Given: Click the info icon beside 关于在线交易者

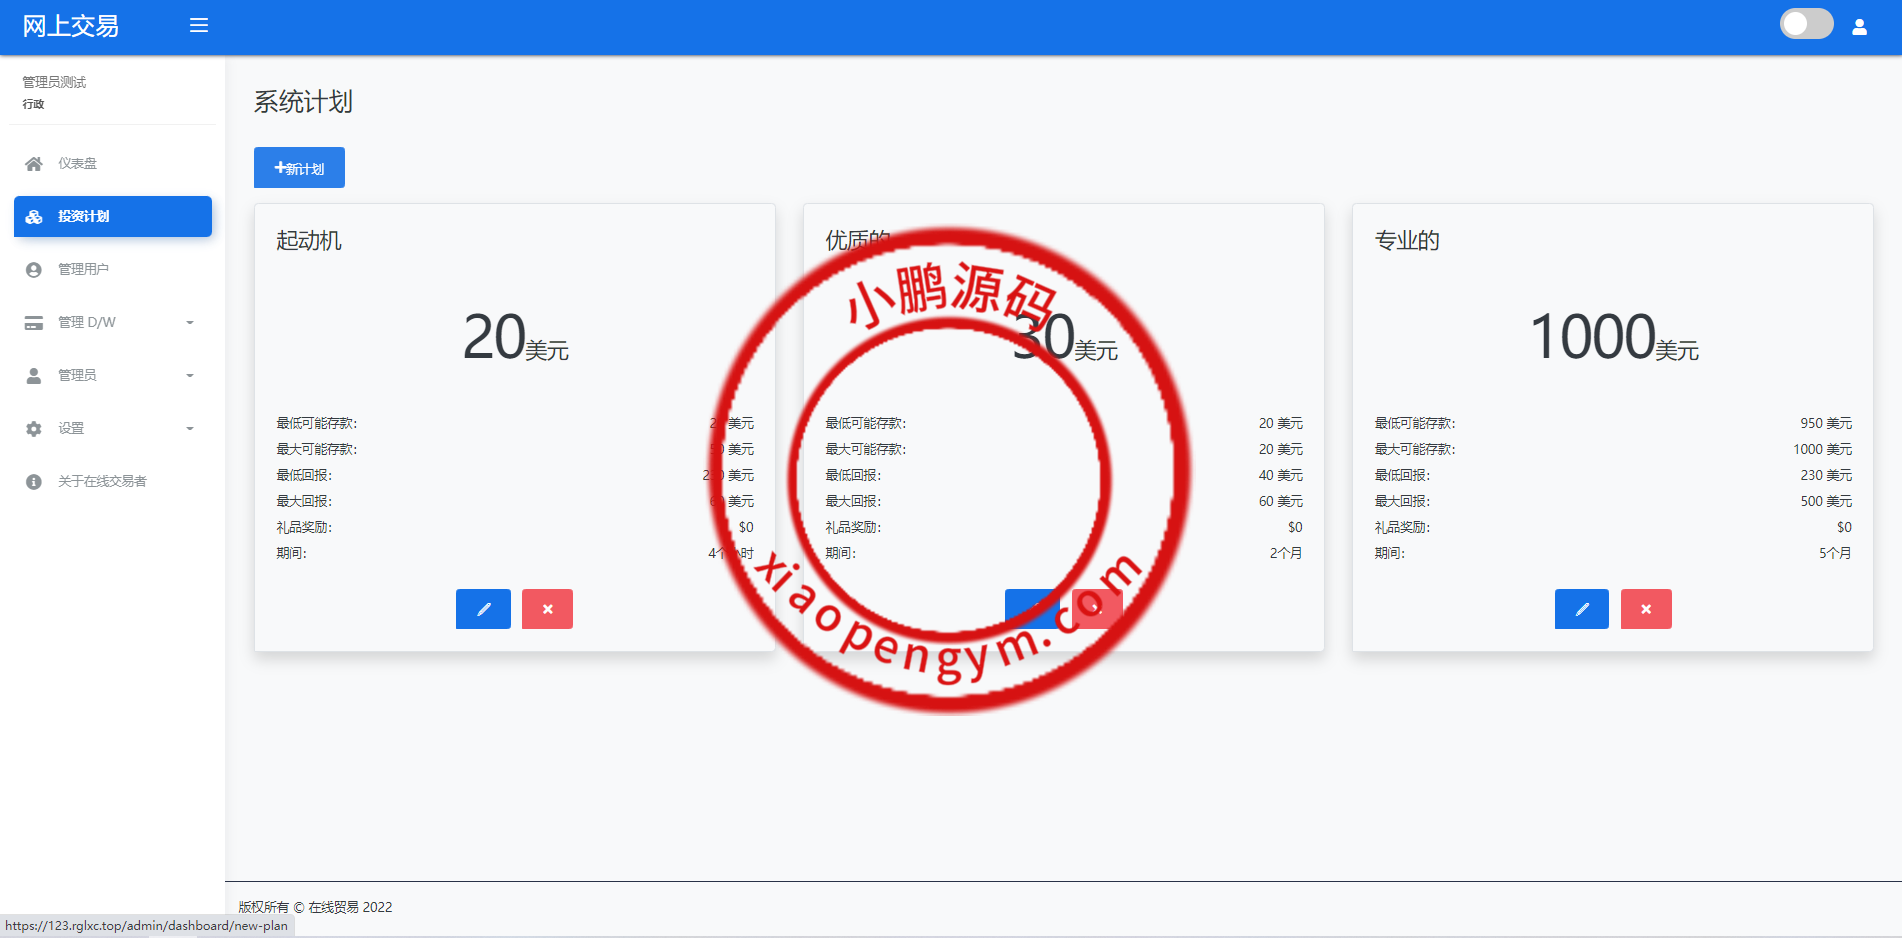Looking at the screenshot, I should pos(34,482).
